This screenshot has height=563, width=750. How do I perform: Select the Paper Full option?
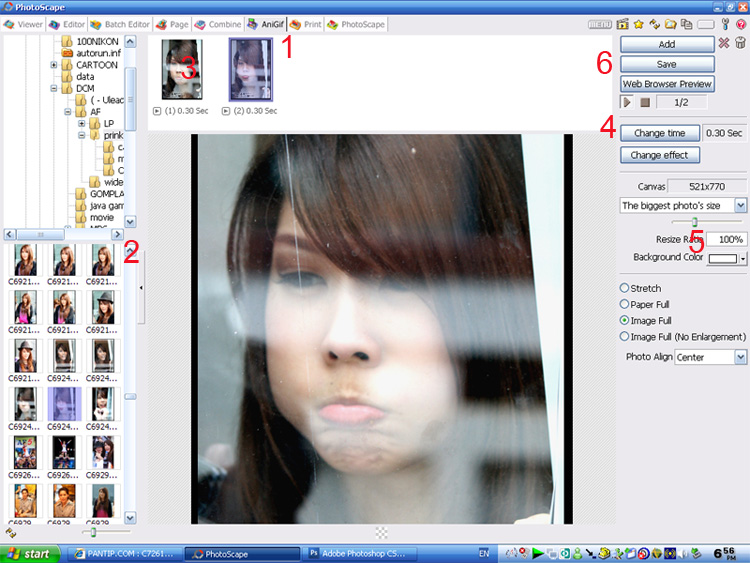[644, 304]
